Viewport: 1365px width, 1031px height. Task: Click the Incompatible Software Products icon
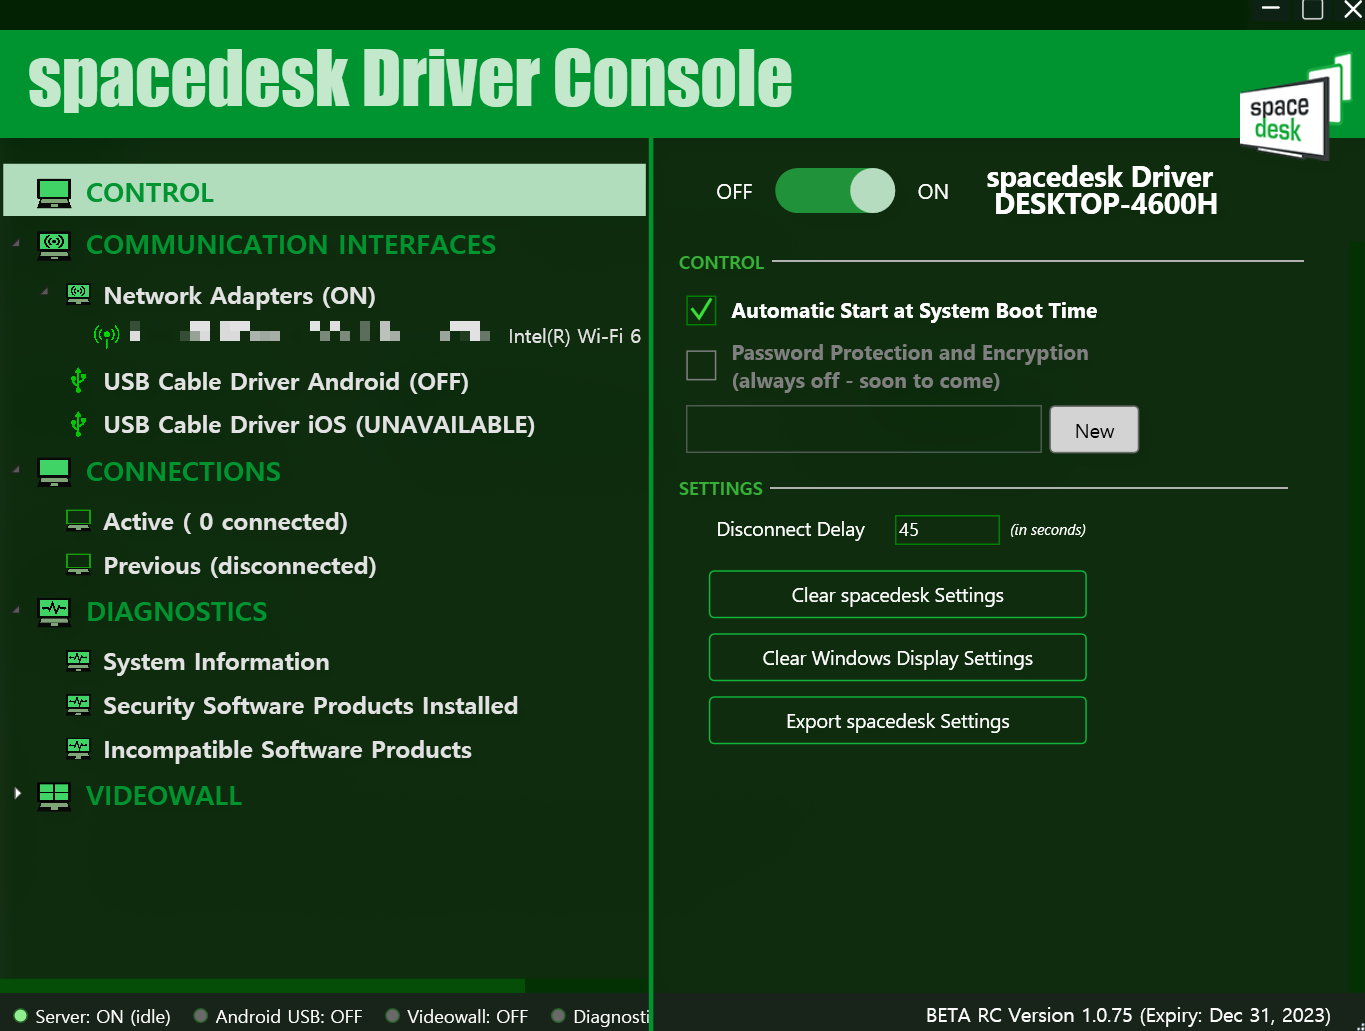click(78, 749)
